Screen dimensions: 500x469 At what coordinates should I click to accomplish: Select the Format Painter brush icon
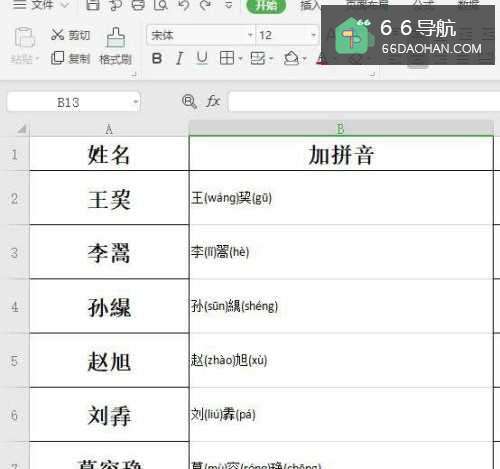(116, 37)
